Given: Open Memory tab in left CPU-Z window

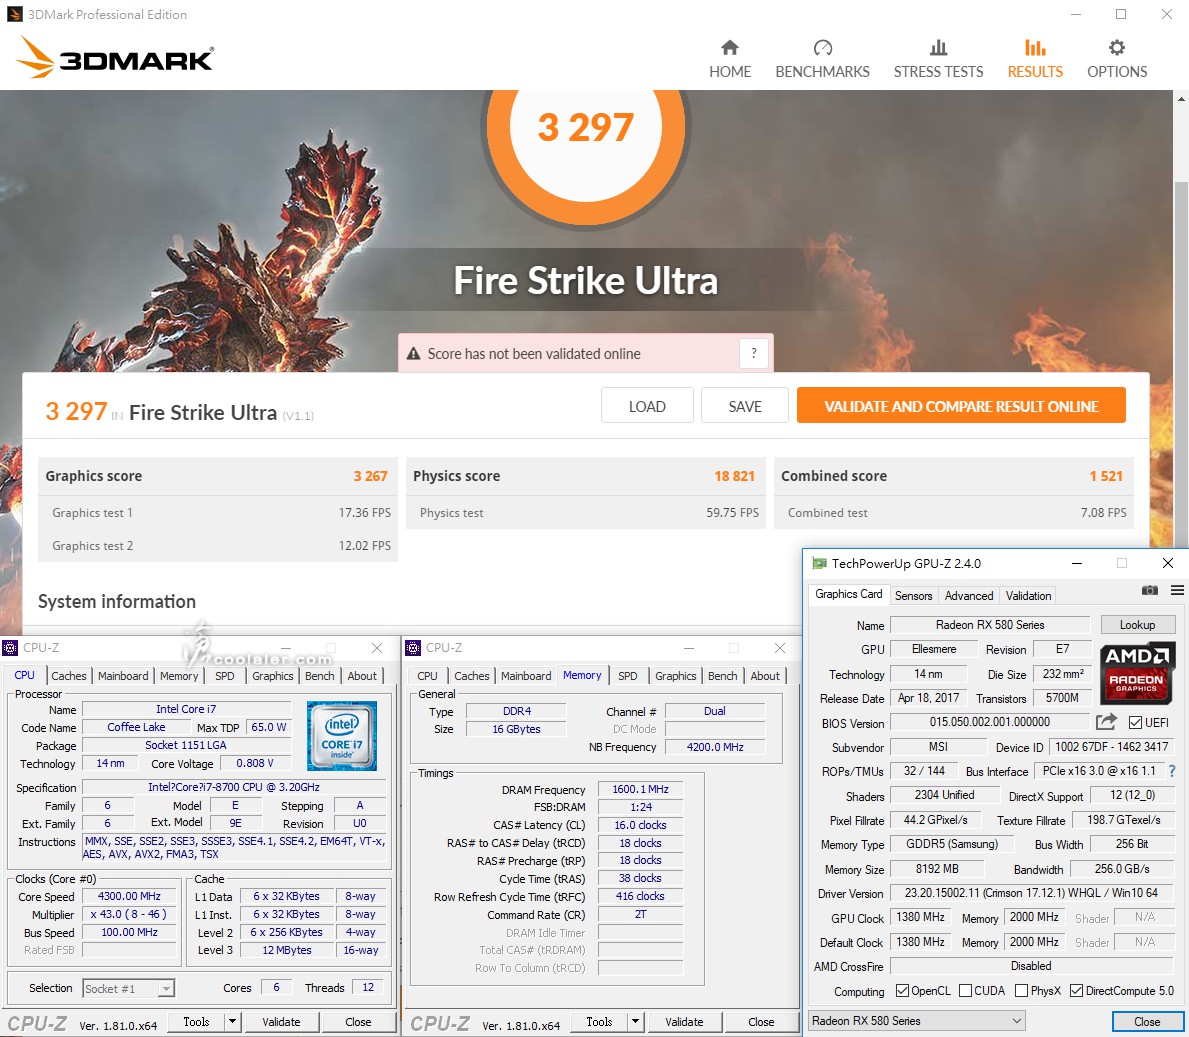Looking at the screenshot, I should pyautogui.click(x=179, y=675).
